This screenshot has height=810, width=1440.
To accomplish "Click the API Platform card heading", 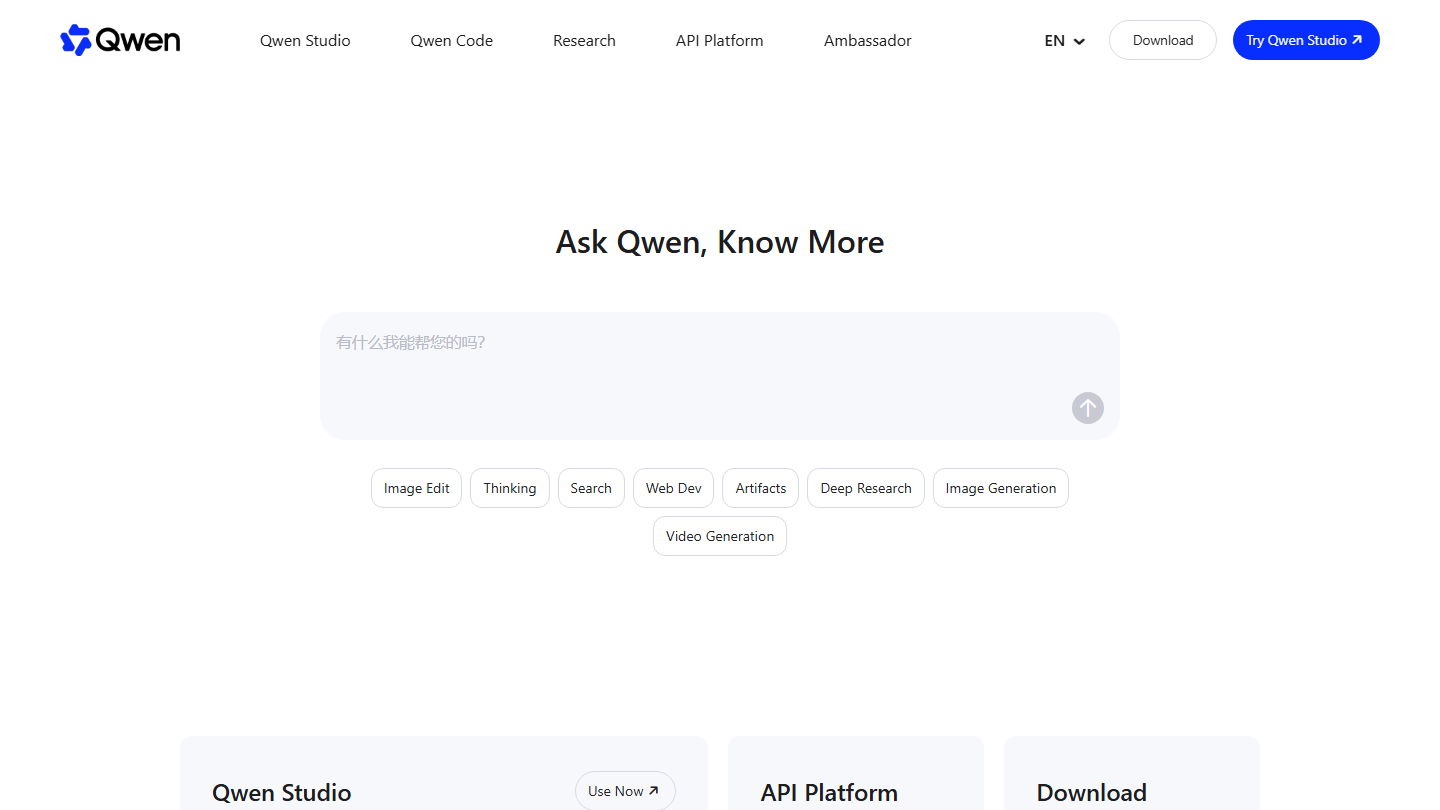I will tap(829, 793).
